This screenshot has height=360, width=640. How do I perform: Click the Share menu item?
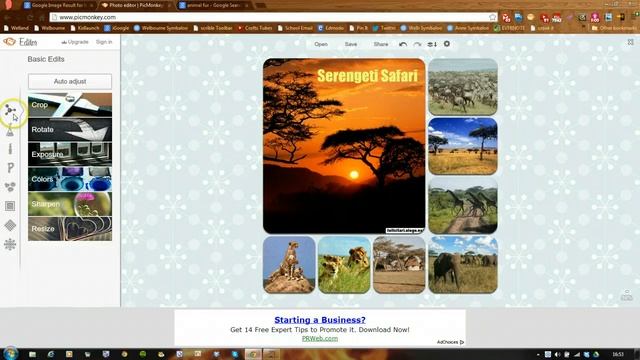(381, 44)
